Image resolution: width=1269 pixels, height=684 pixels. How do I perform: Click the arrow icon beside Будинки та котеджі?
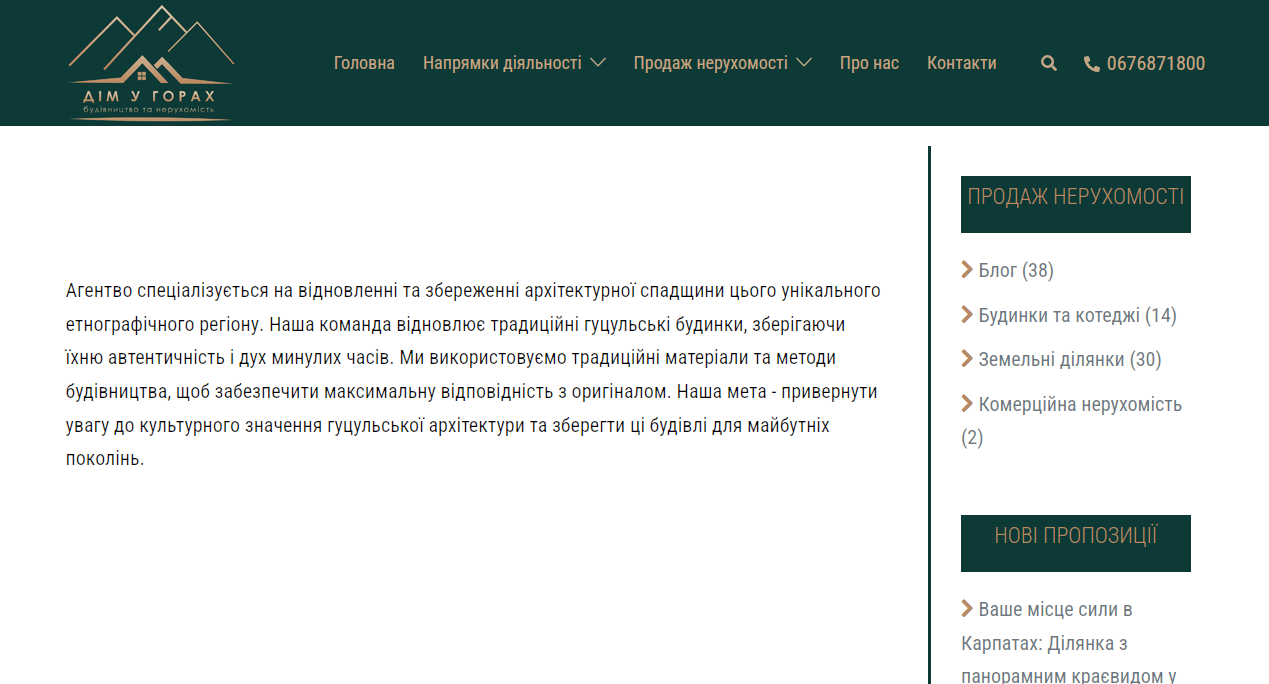tap(967, 314)
